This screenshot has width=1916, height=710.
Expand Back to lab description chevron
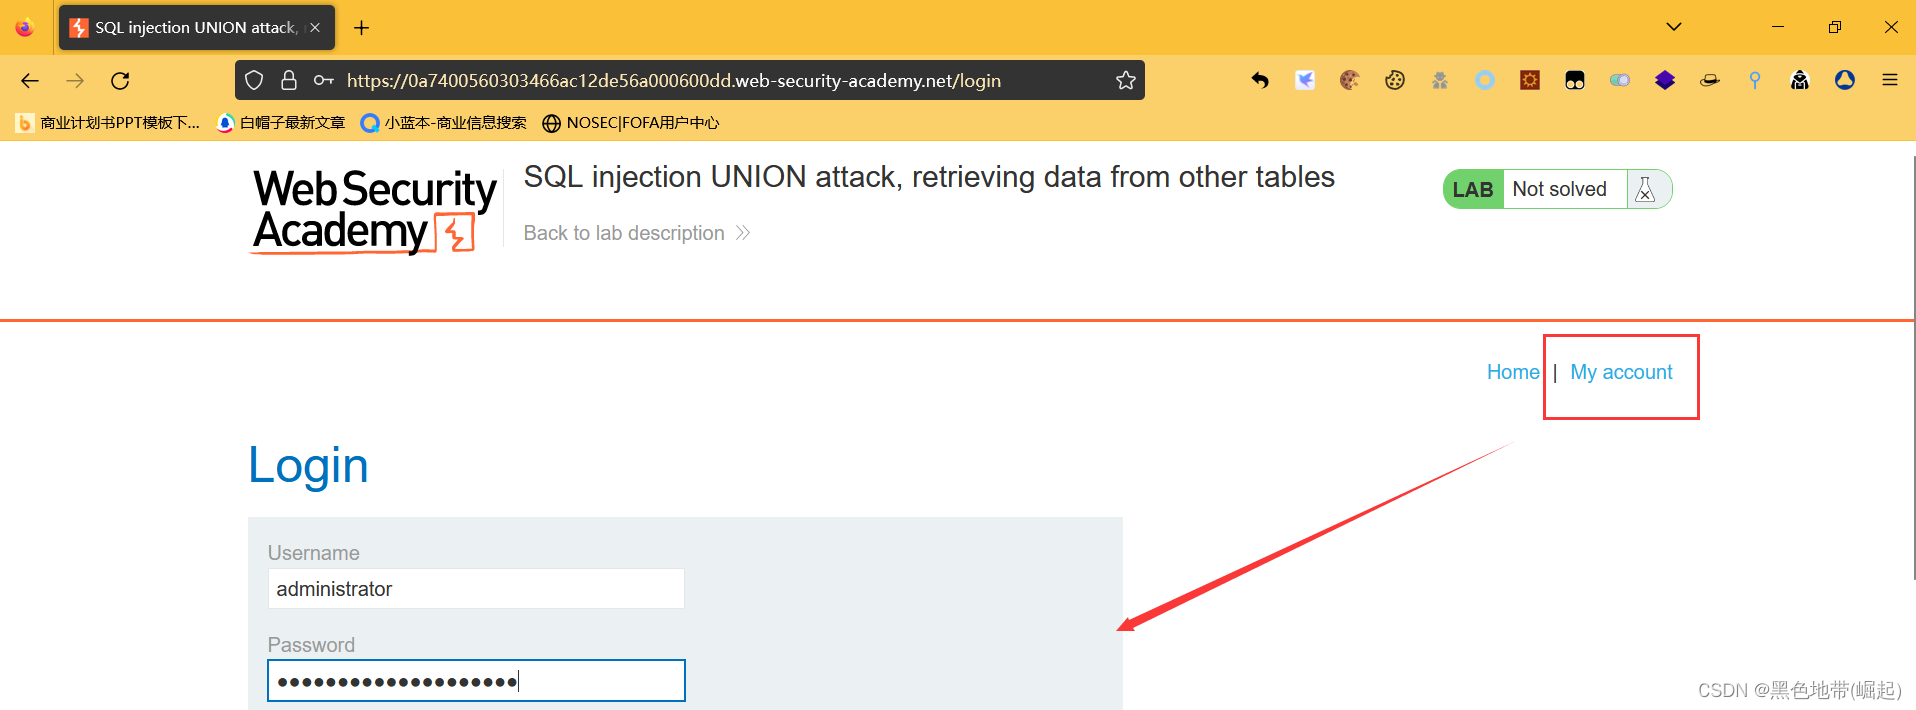pos(743,233)
